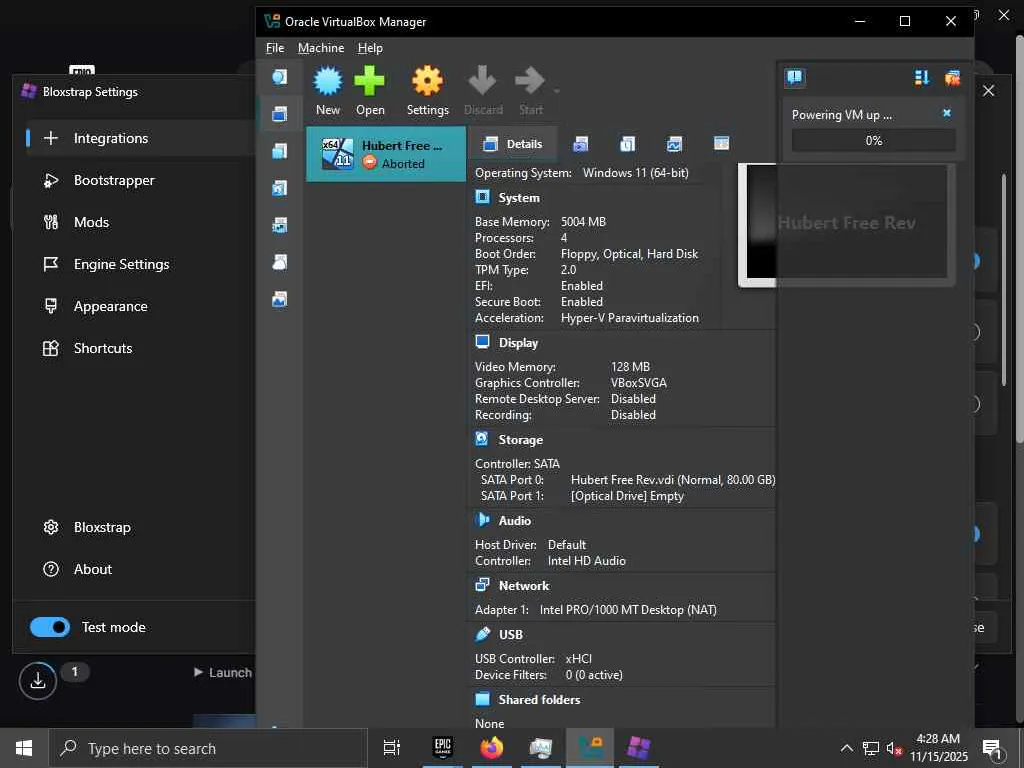Click the Shared folders section heading

[539, 699]
